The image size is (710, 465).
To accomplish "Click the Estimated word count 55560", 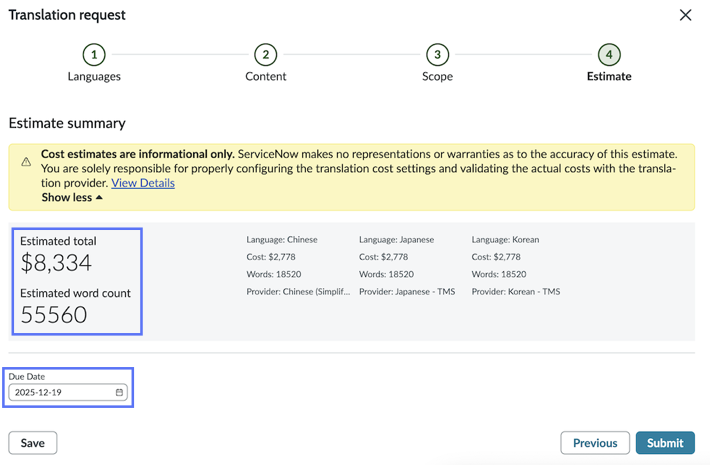I will [x=53, y=315].
